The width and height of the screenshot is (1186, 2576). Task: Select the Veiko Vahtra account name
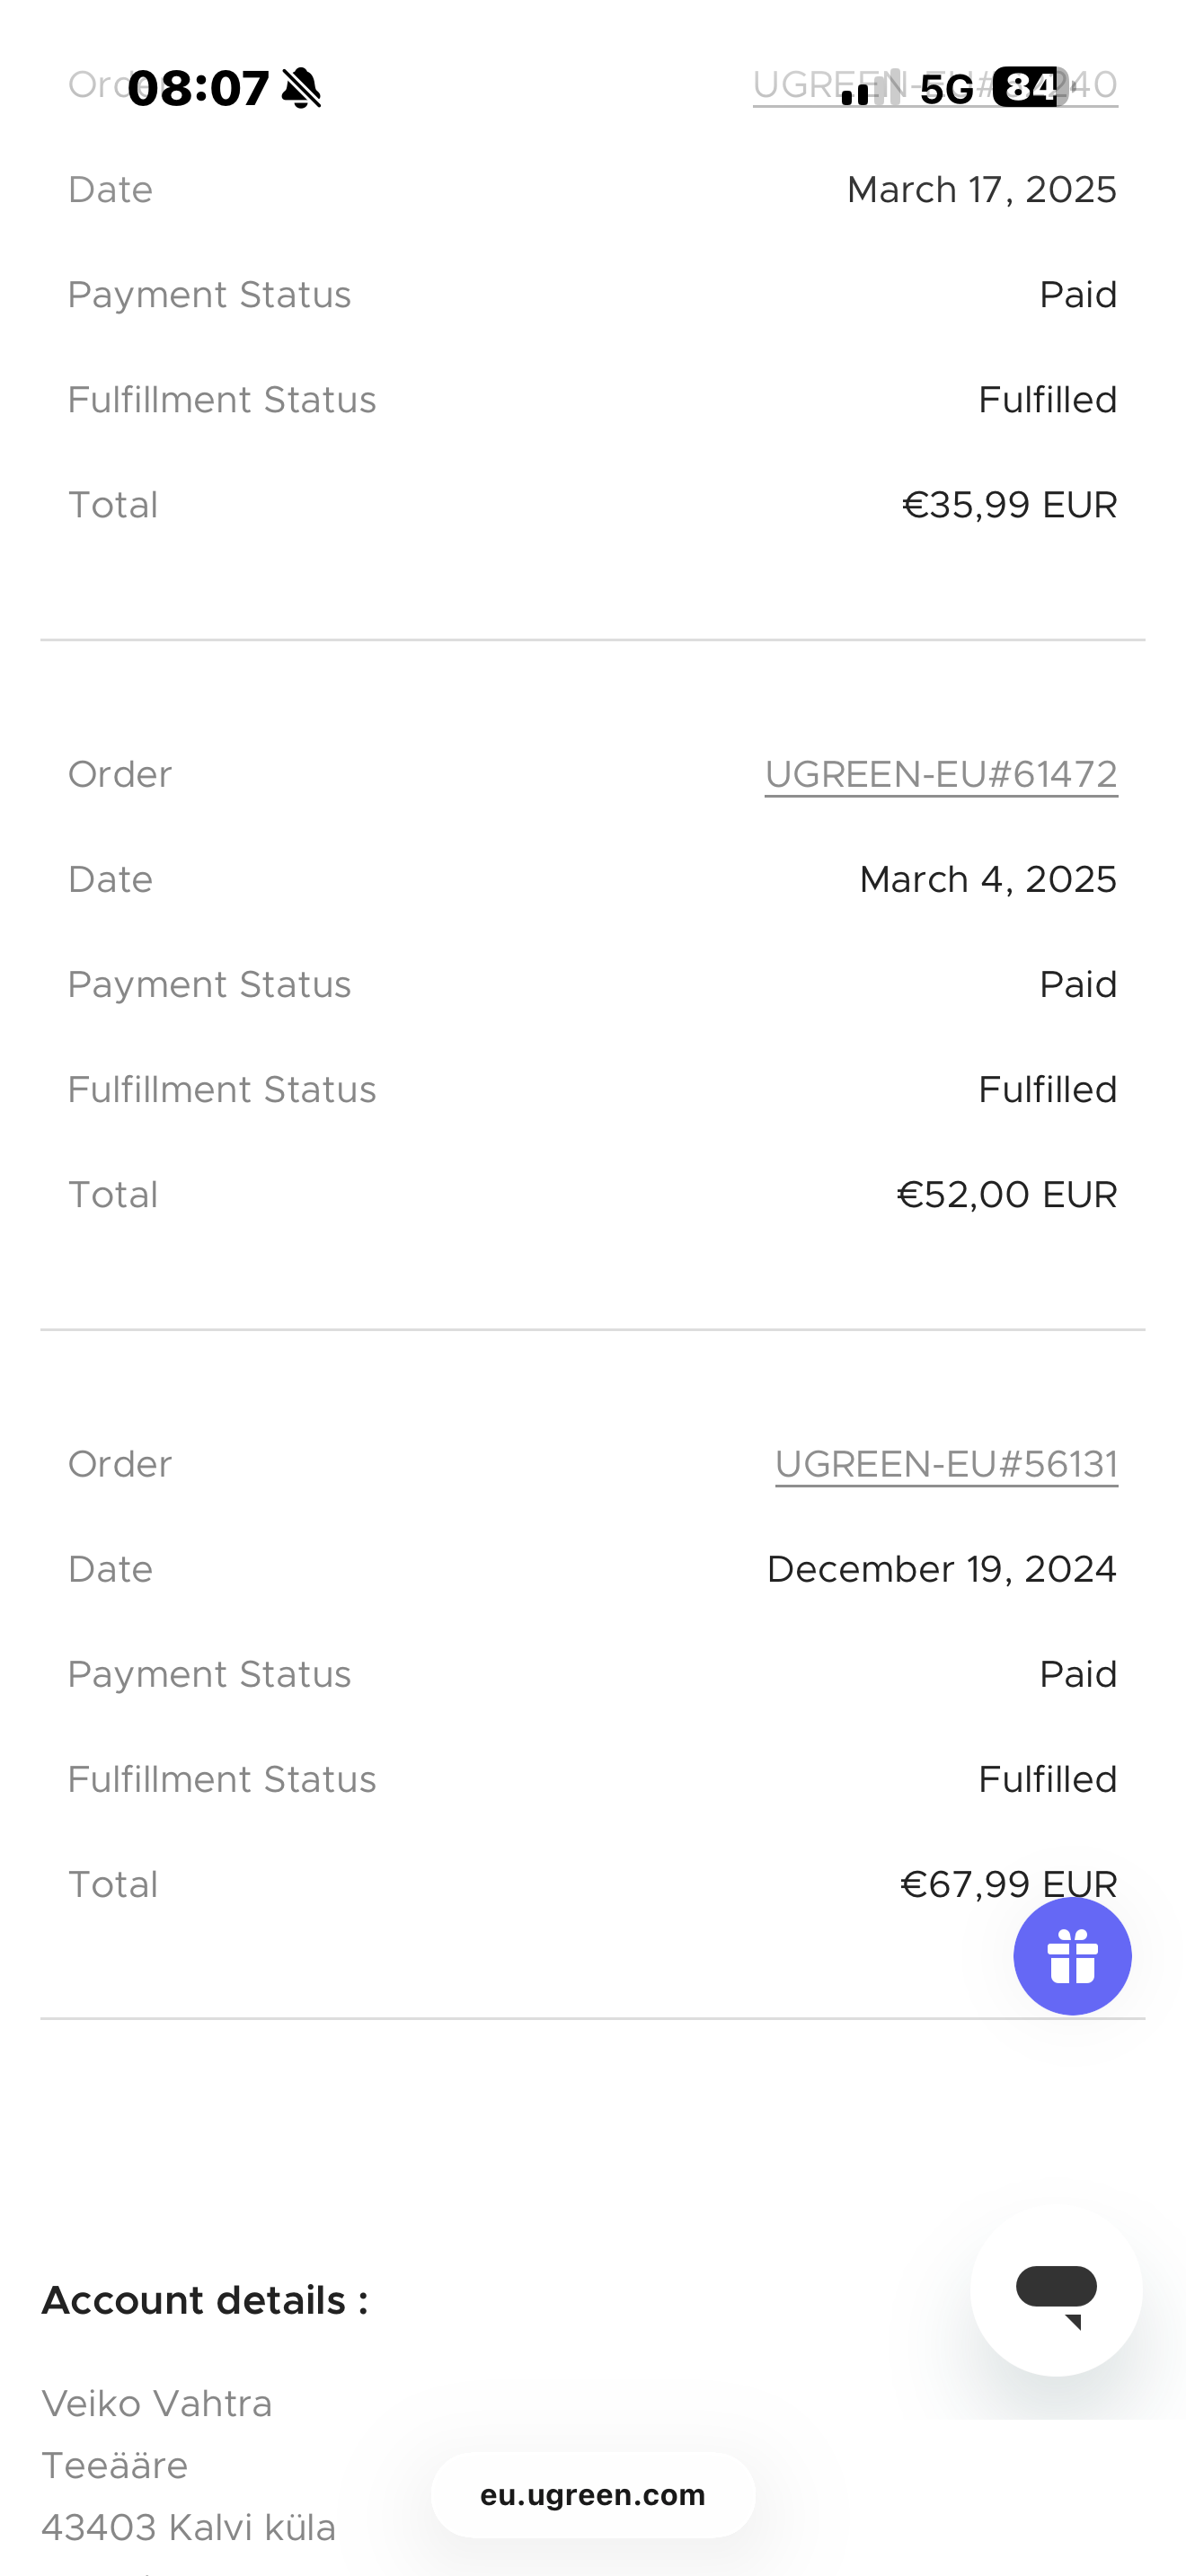[157, 2404]
